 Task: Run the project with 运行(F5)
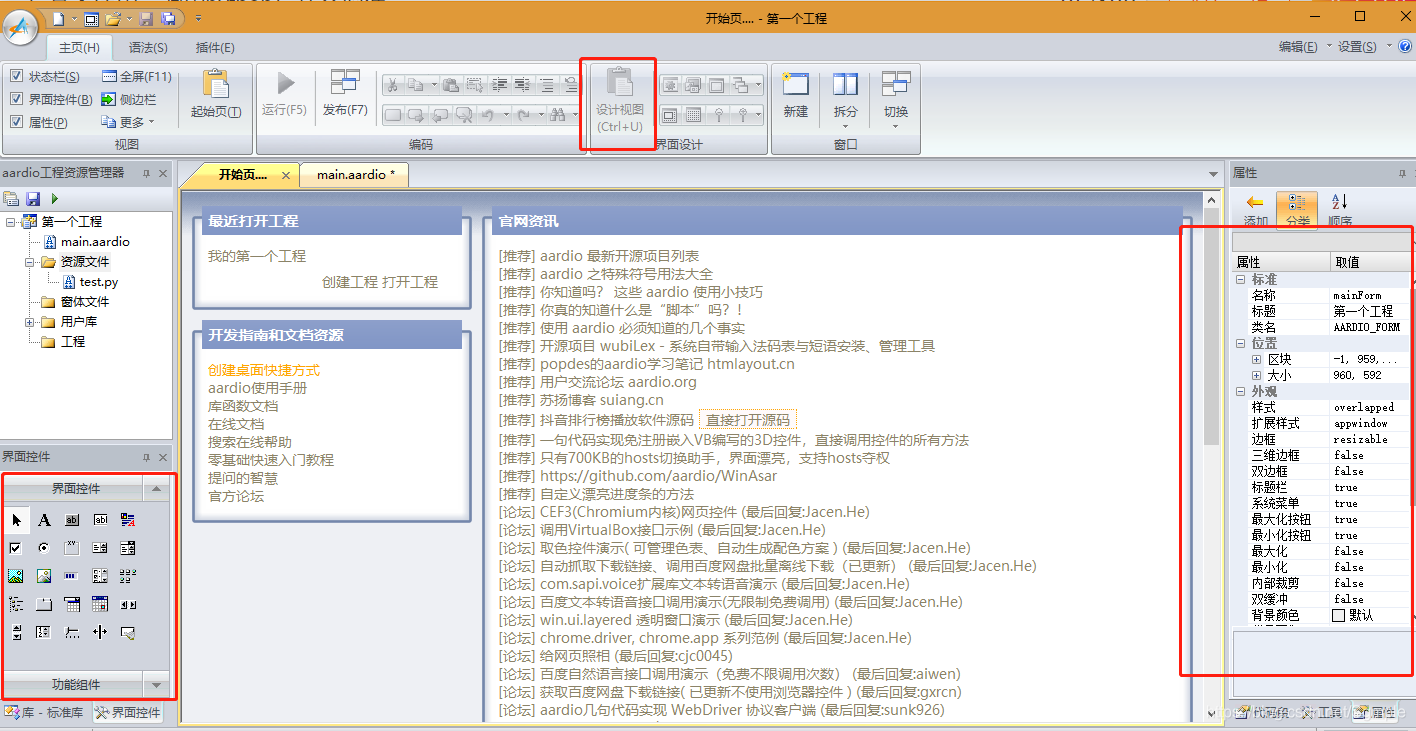284,95
